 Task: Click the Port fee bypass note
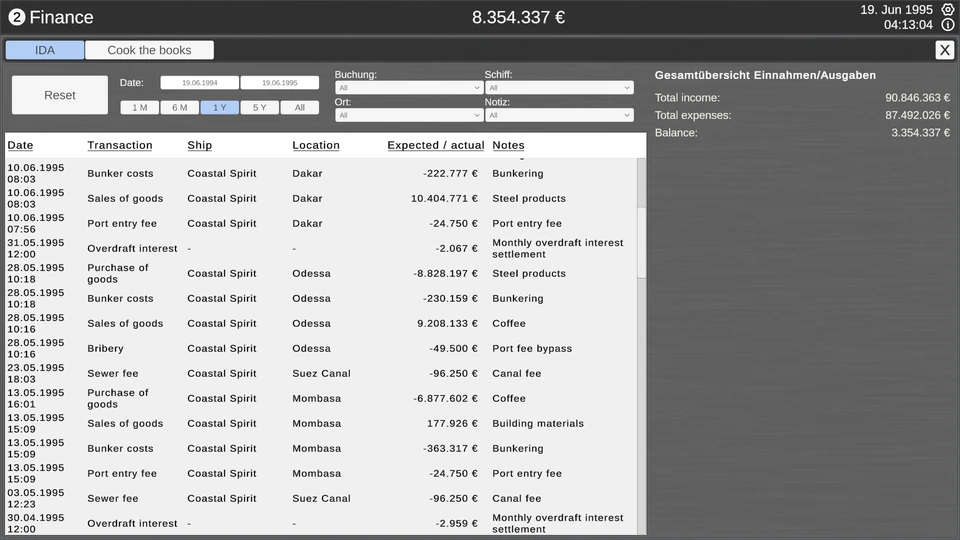[532, 348]
